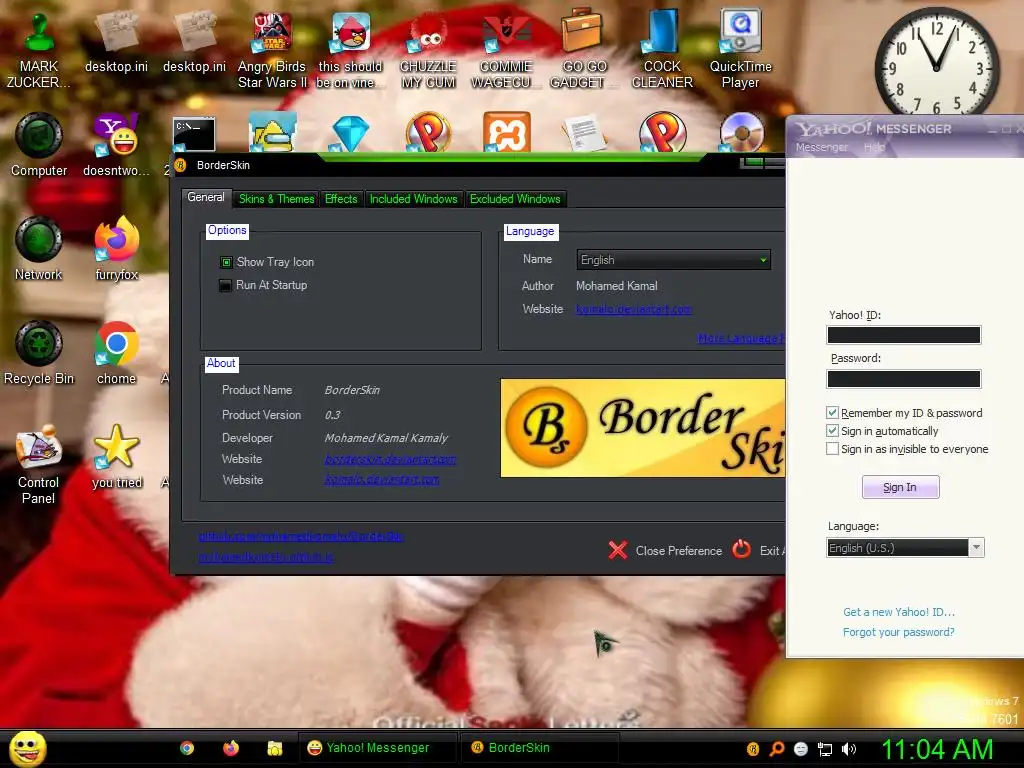This screenshot has height=768, width=1024.
Task: Launch Chrome from taskbar quick launch
Action: [187, 748]
